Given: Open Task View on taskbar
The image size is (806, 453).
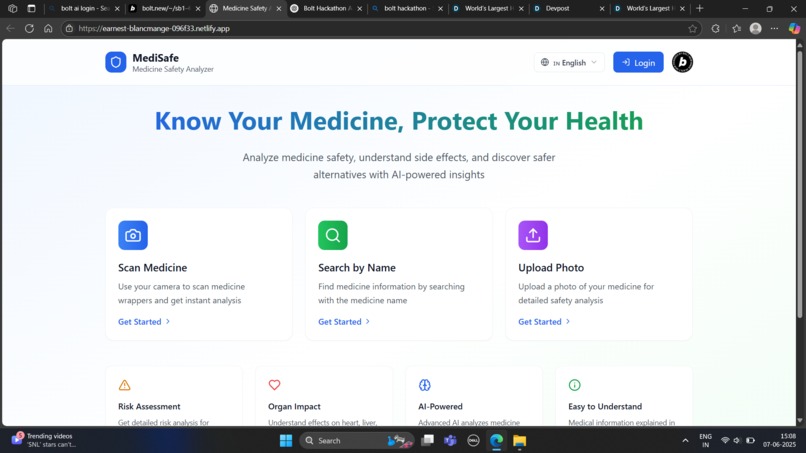Looking at the screenshot, I should (x=427, y=441).
